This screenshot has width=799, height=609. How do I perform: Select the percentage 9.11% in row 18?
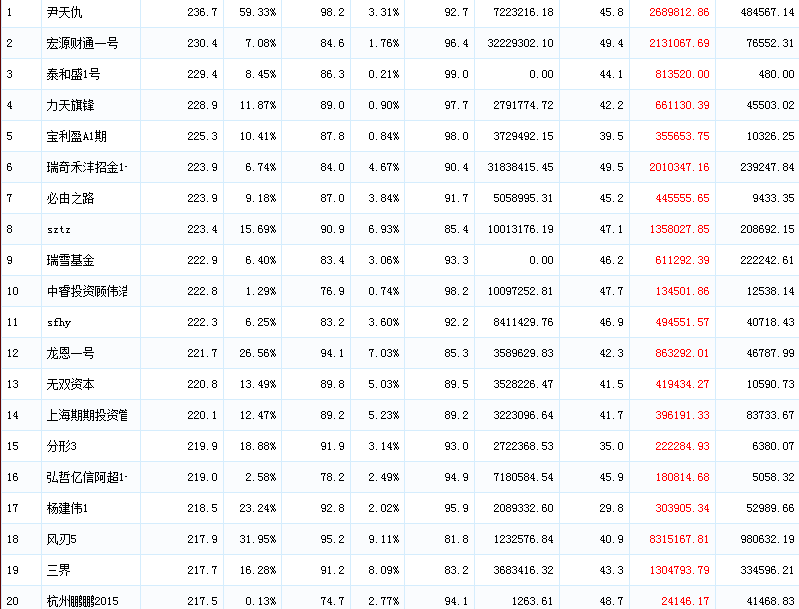tap(384, 539)
